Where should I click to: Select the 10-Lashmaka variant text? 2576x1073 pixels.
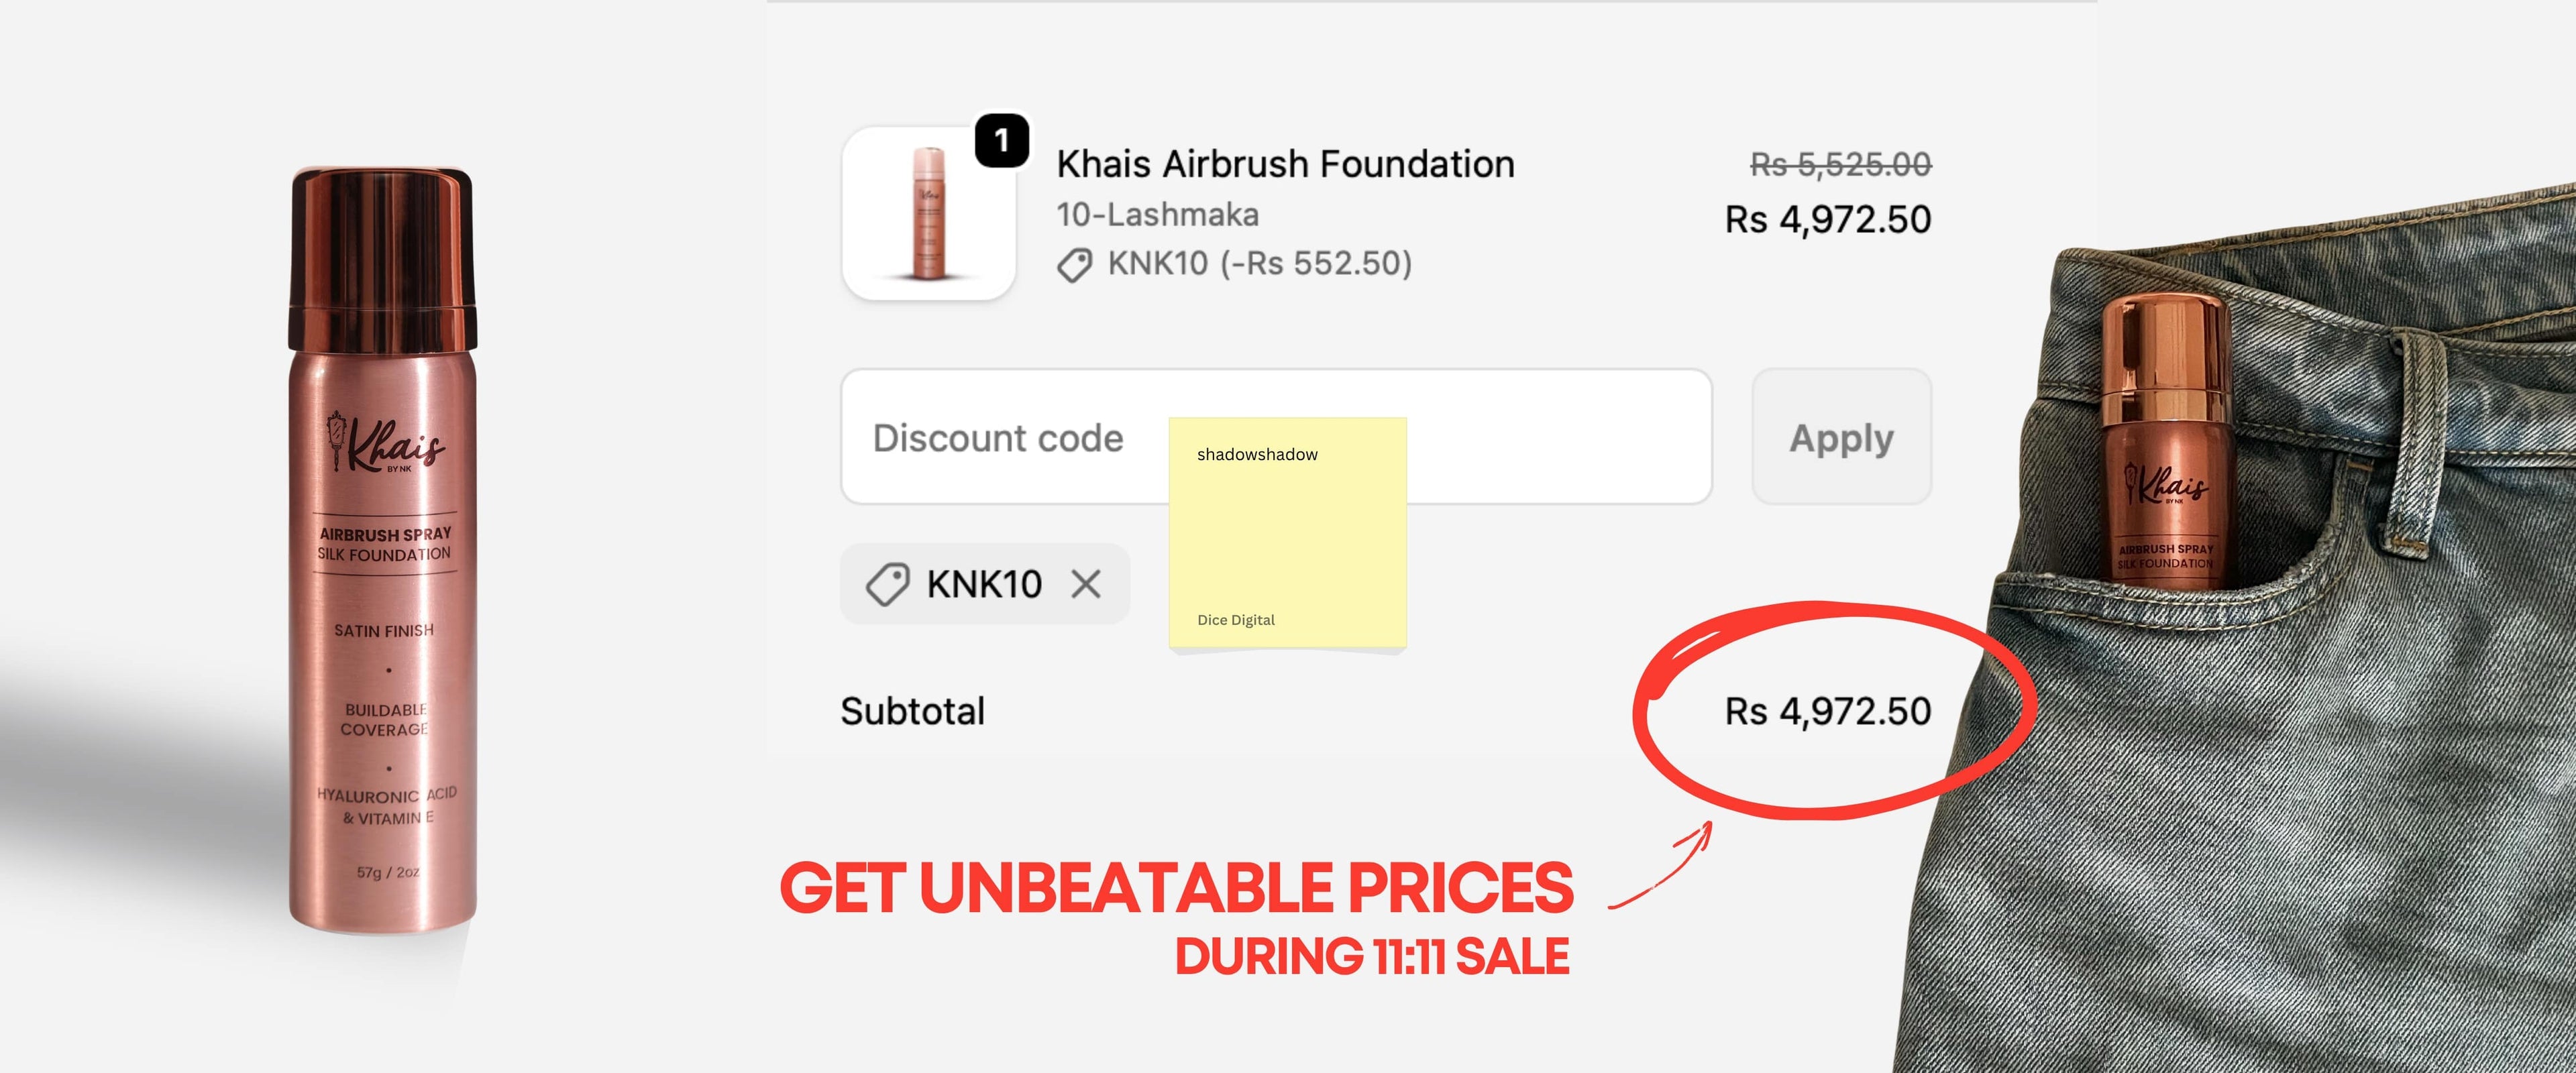pos(1157,214)
